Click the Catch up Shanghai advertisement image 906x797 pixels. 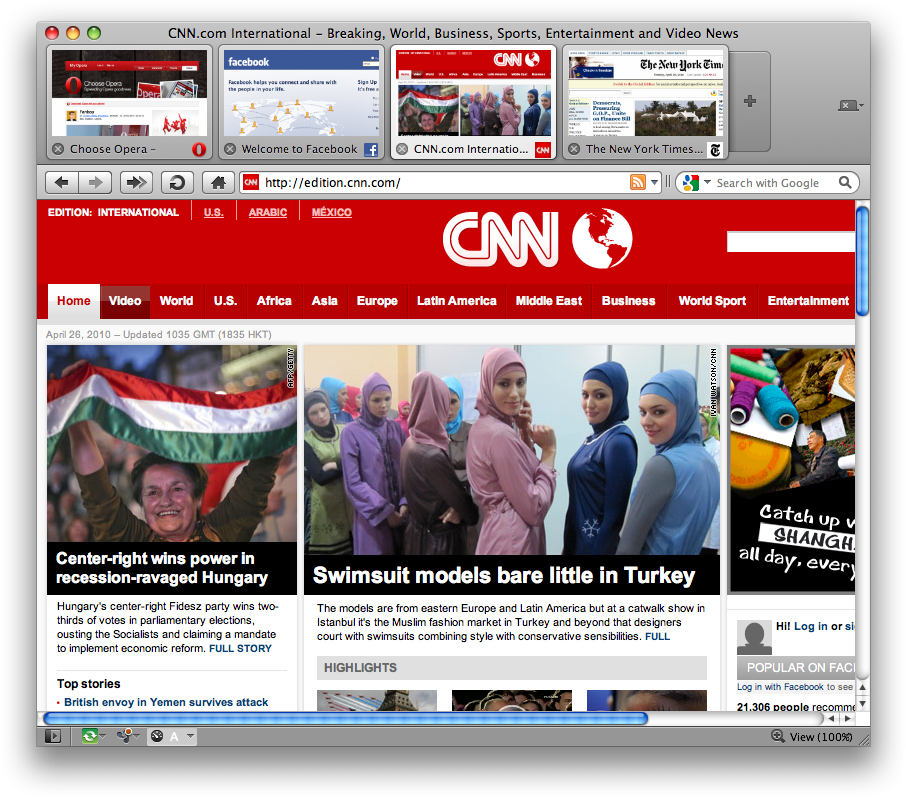click(x=792, y=470)
